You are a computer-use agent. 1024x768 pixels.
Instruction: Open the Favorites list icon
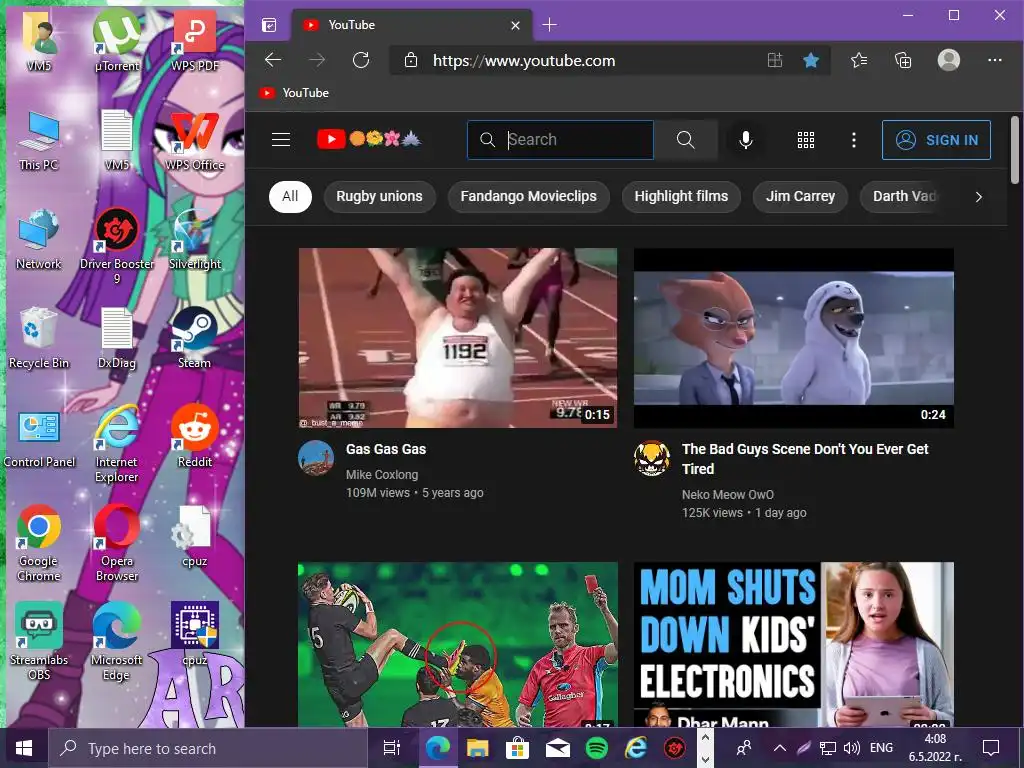tap(859, 61)
